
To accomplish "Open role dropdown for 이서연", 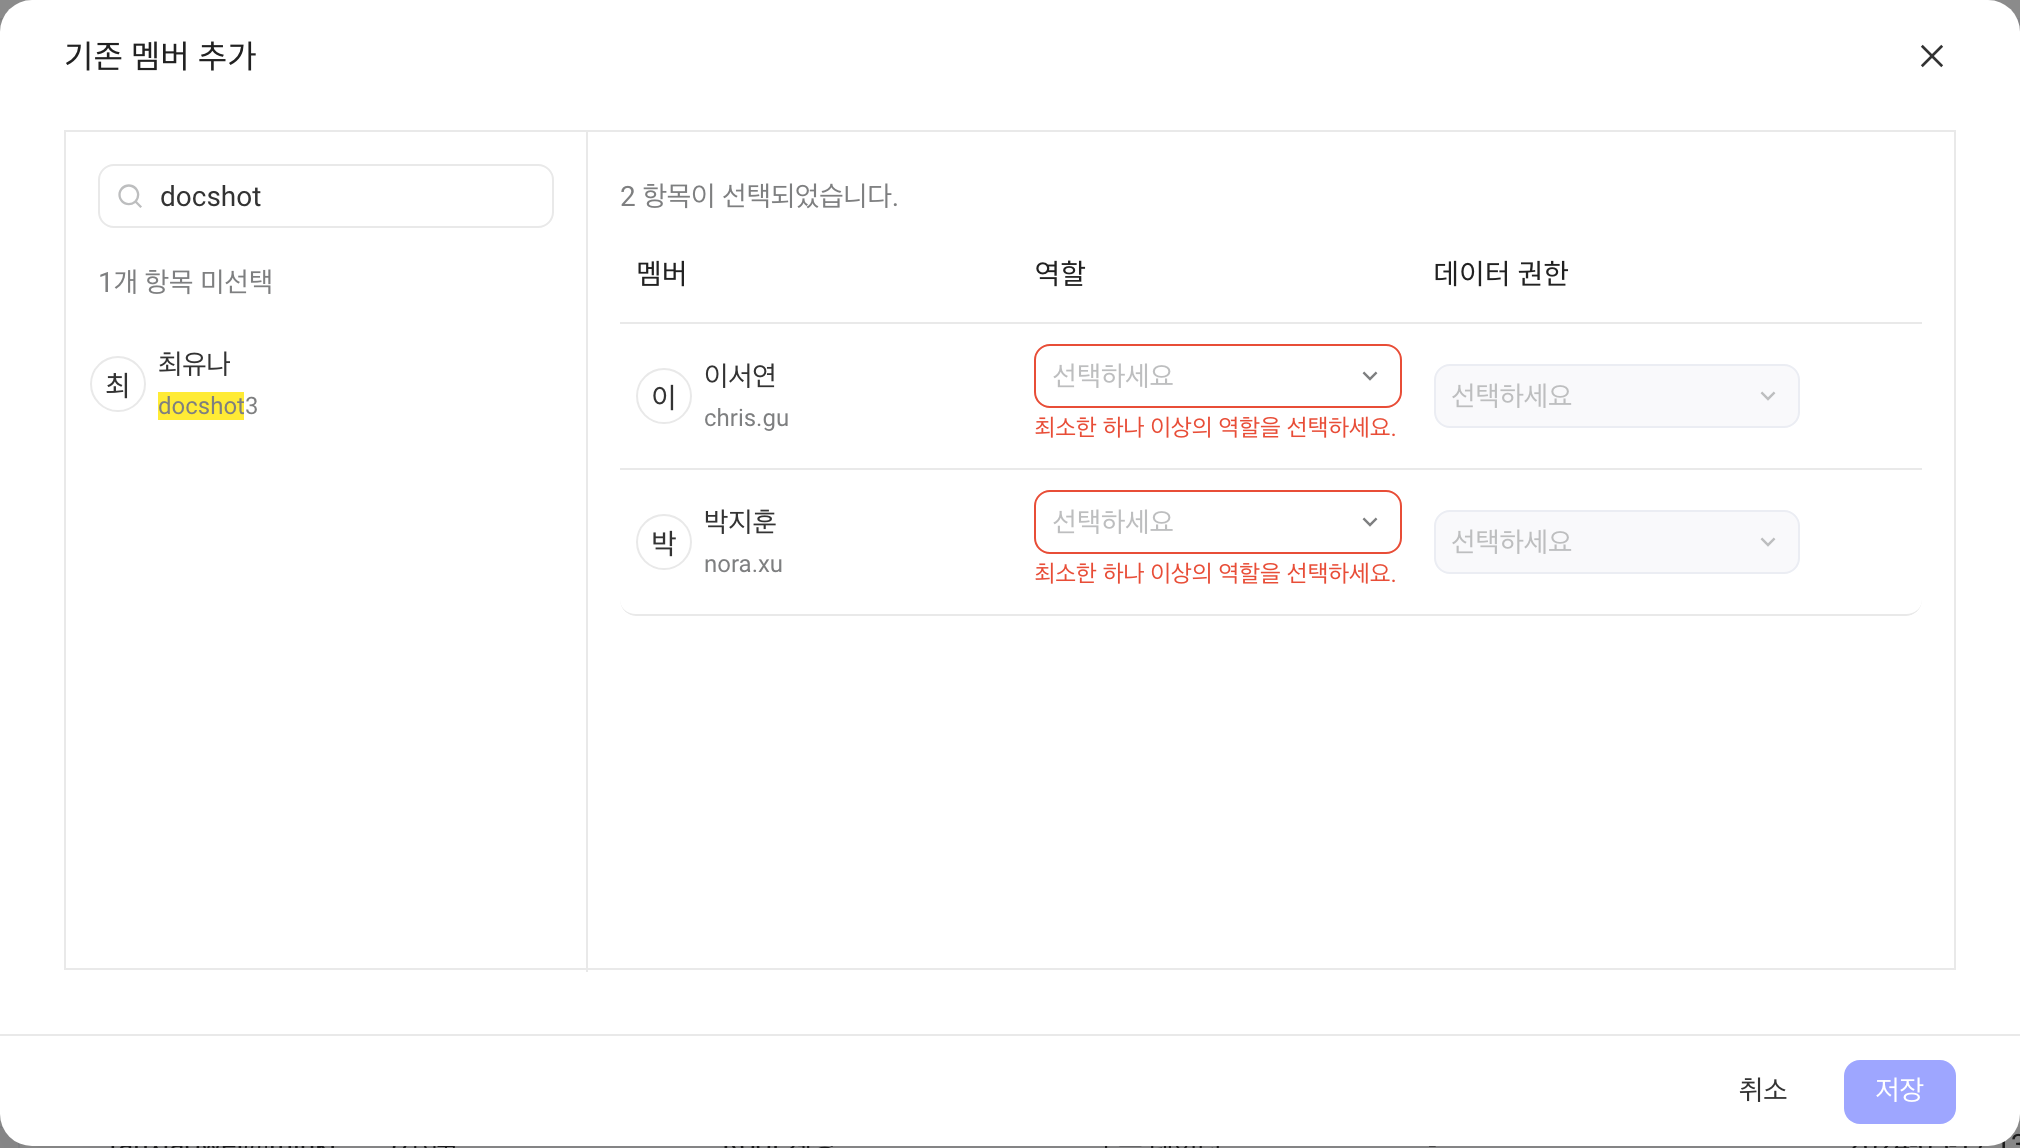I will [x=1217, y=376].
